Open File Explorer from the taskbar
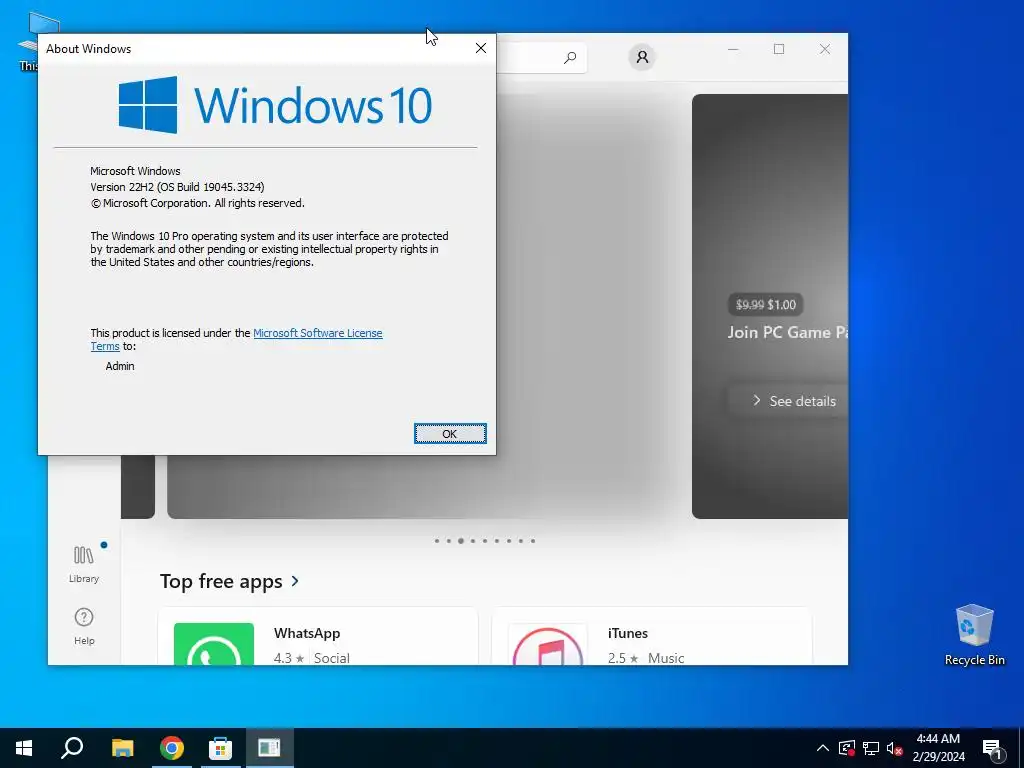 pyautogui.click(x=122, y=748)
